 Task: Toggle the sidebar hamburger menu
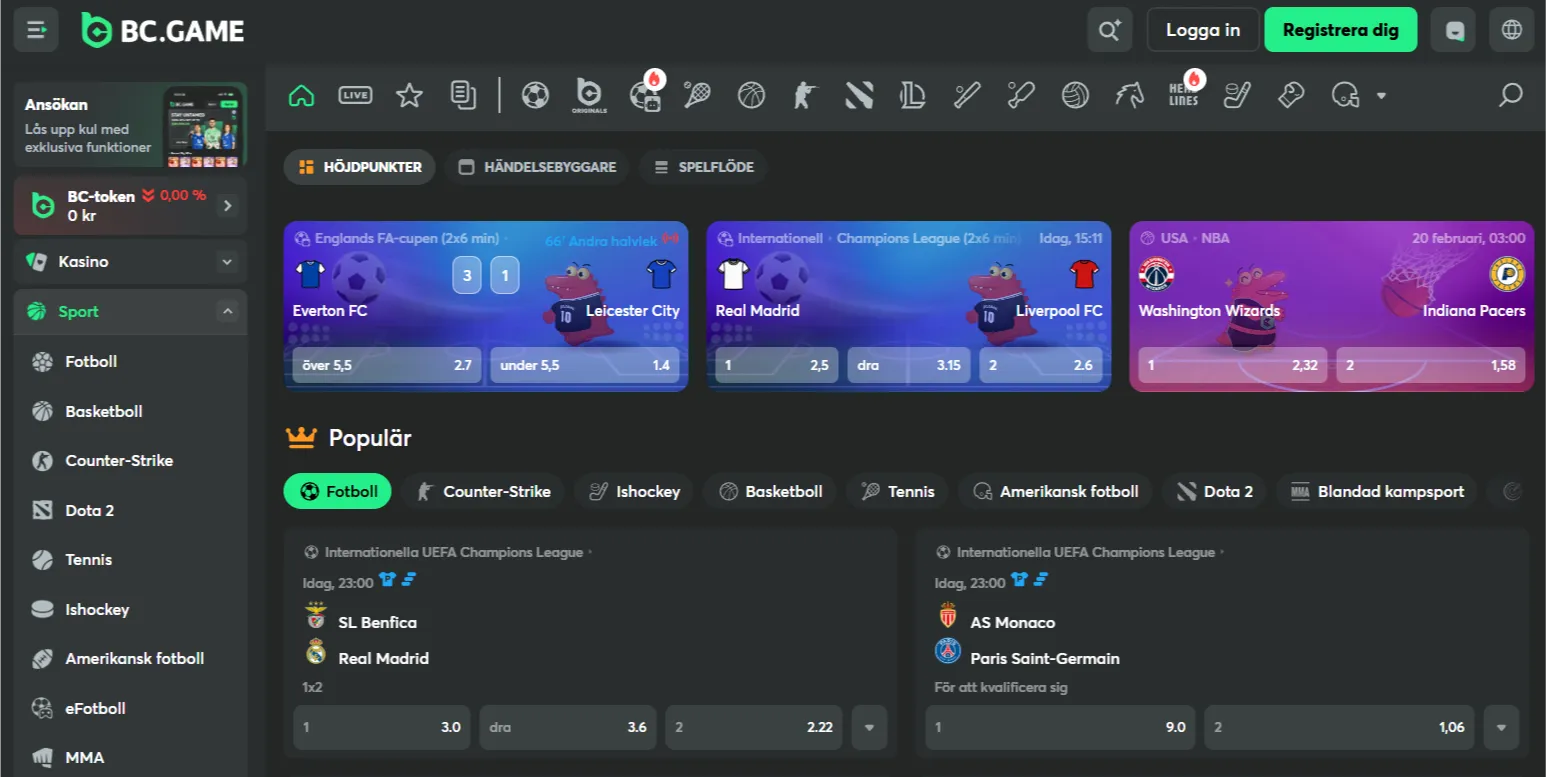(36, 30)
